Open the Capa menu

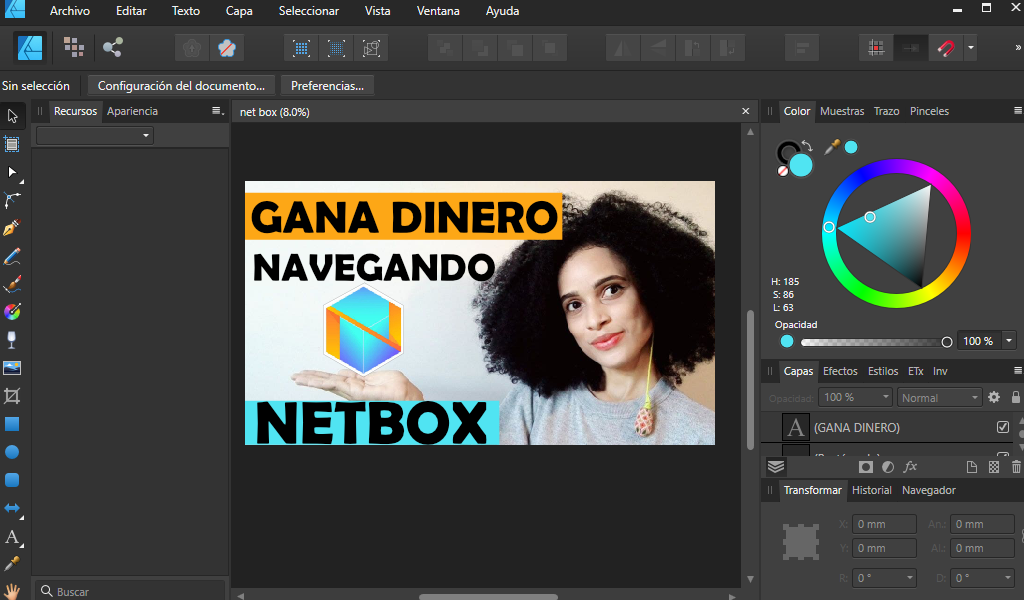pos(239,11)
